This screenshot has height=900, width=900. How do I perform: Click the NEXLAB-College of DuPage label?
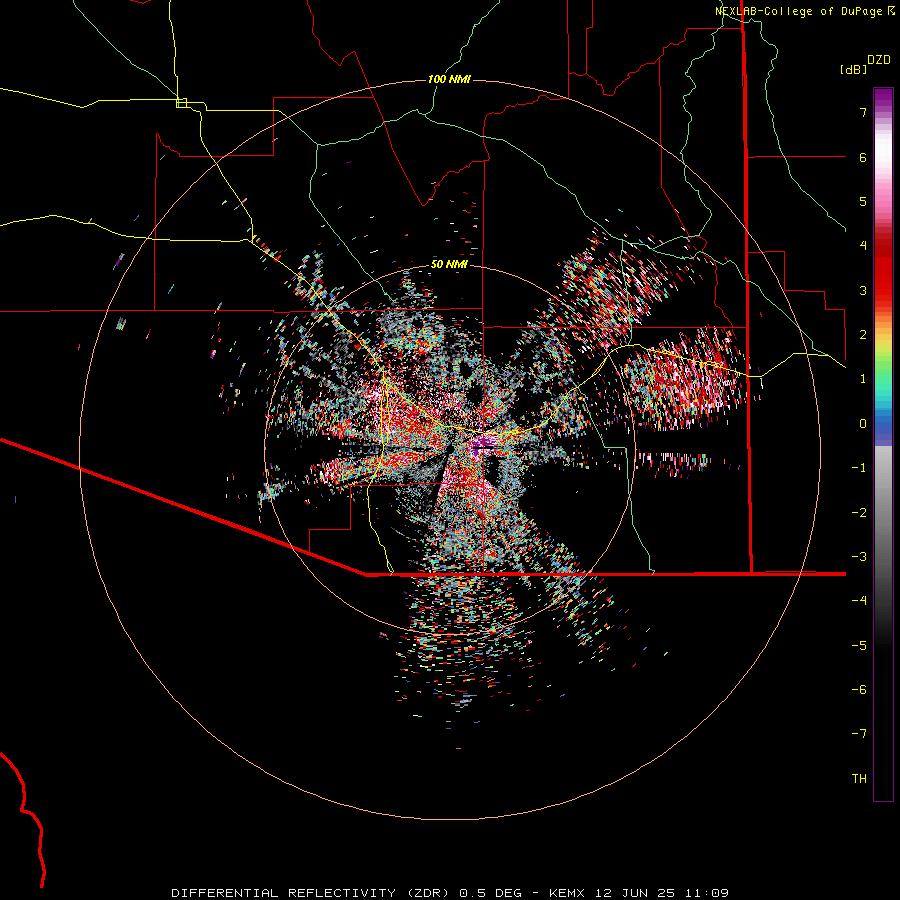click(800, 11)
